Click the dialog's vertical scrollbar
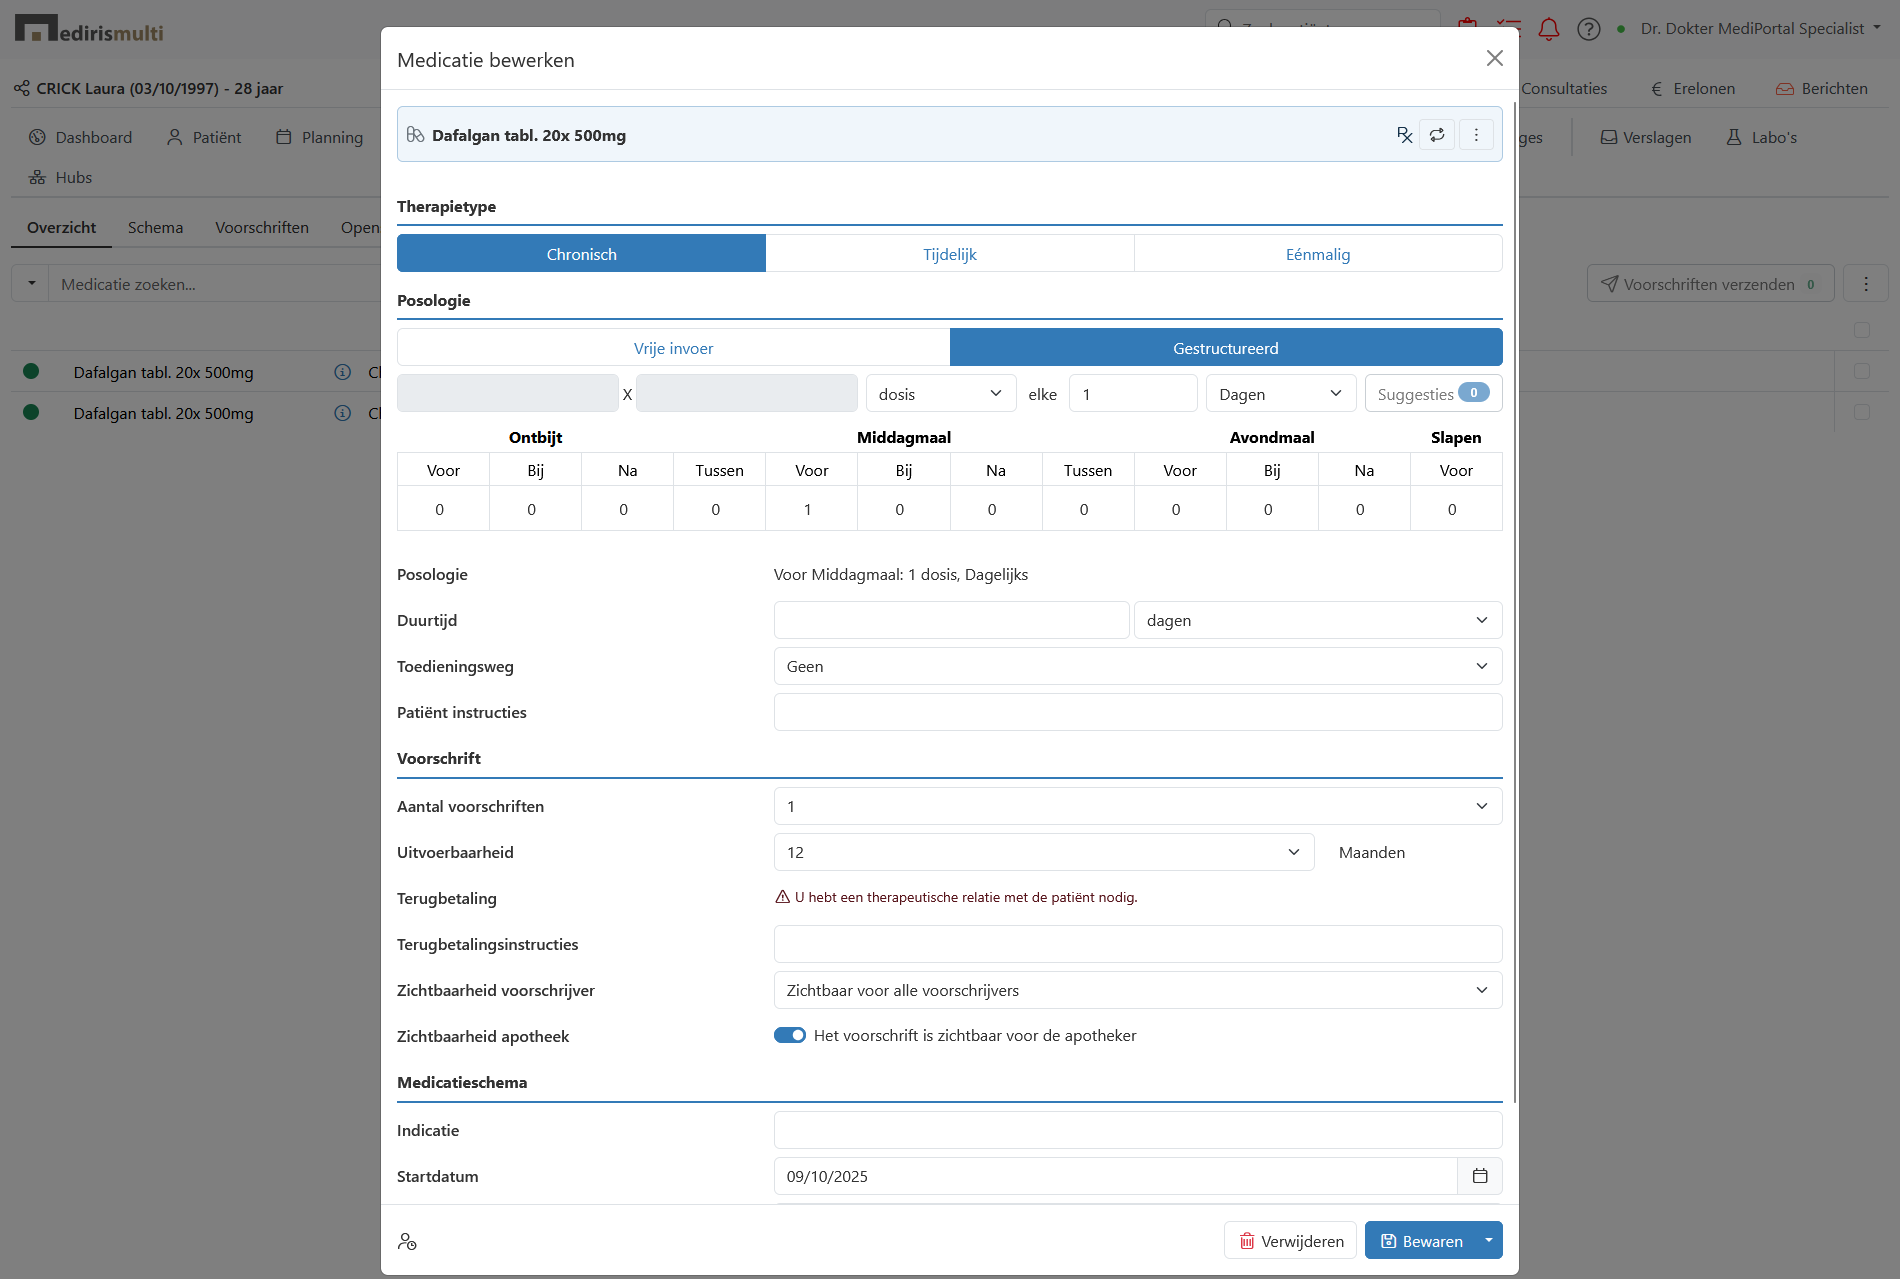 [x=1514, y=600]
